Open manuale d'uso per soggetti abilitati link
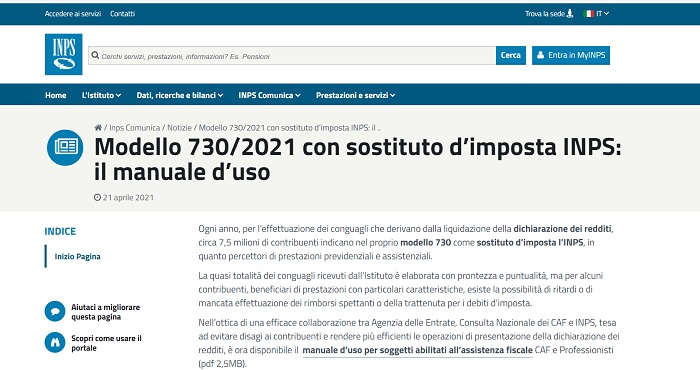Image resolution: width=700 pixels, height=370 pixels. 417,350
